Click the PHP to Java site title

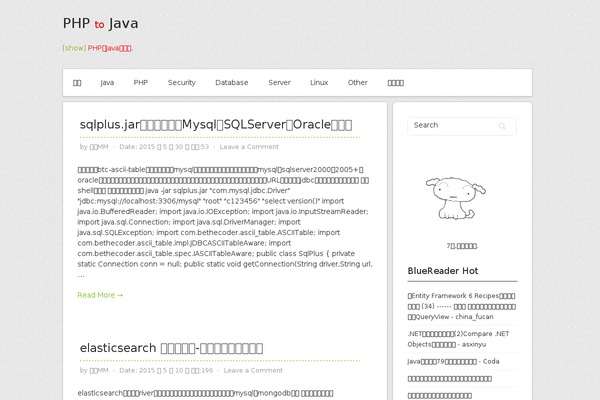point(100,23)
